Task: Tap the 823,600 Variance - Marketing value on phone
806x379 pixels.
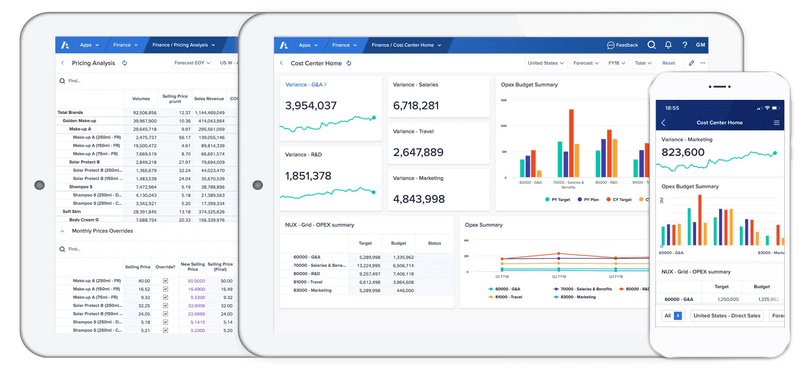Action: (x=683, y=152)
